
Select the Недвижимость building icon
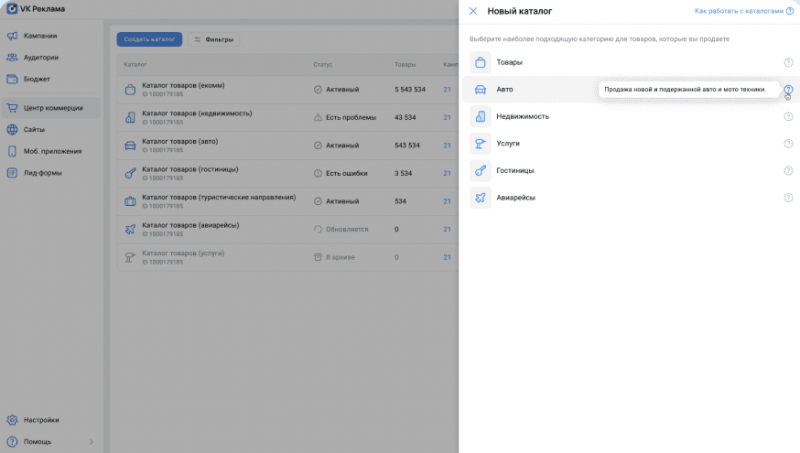481,117
